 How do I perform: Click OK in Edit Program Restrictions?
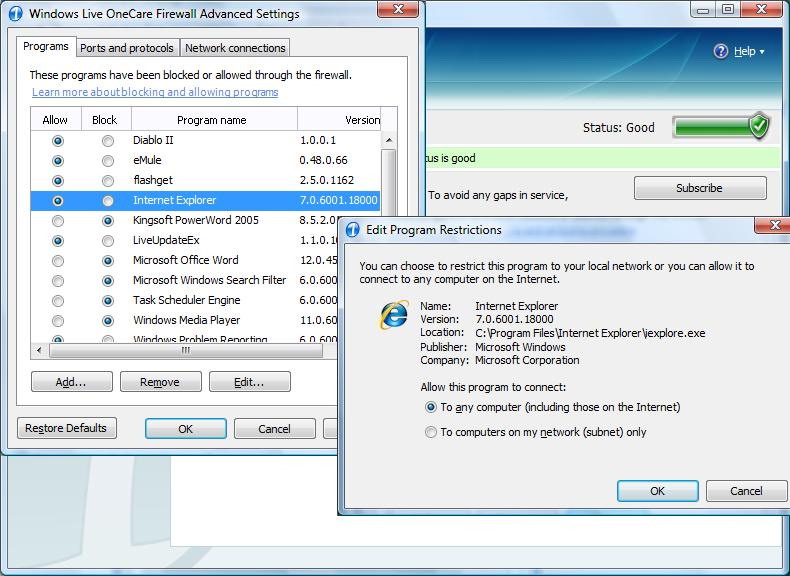[x=657, y=491]
